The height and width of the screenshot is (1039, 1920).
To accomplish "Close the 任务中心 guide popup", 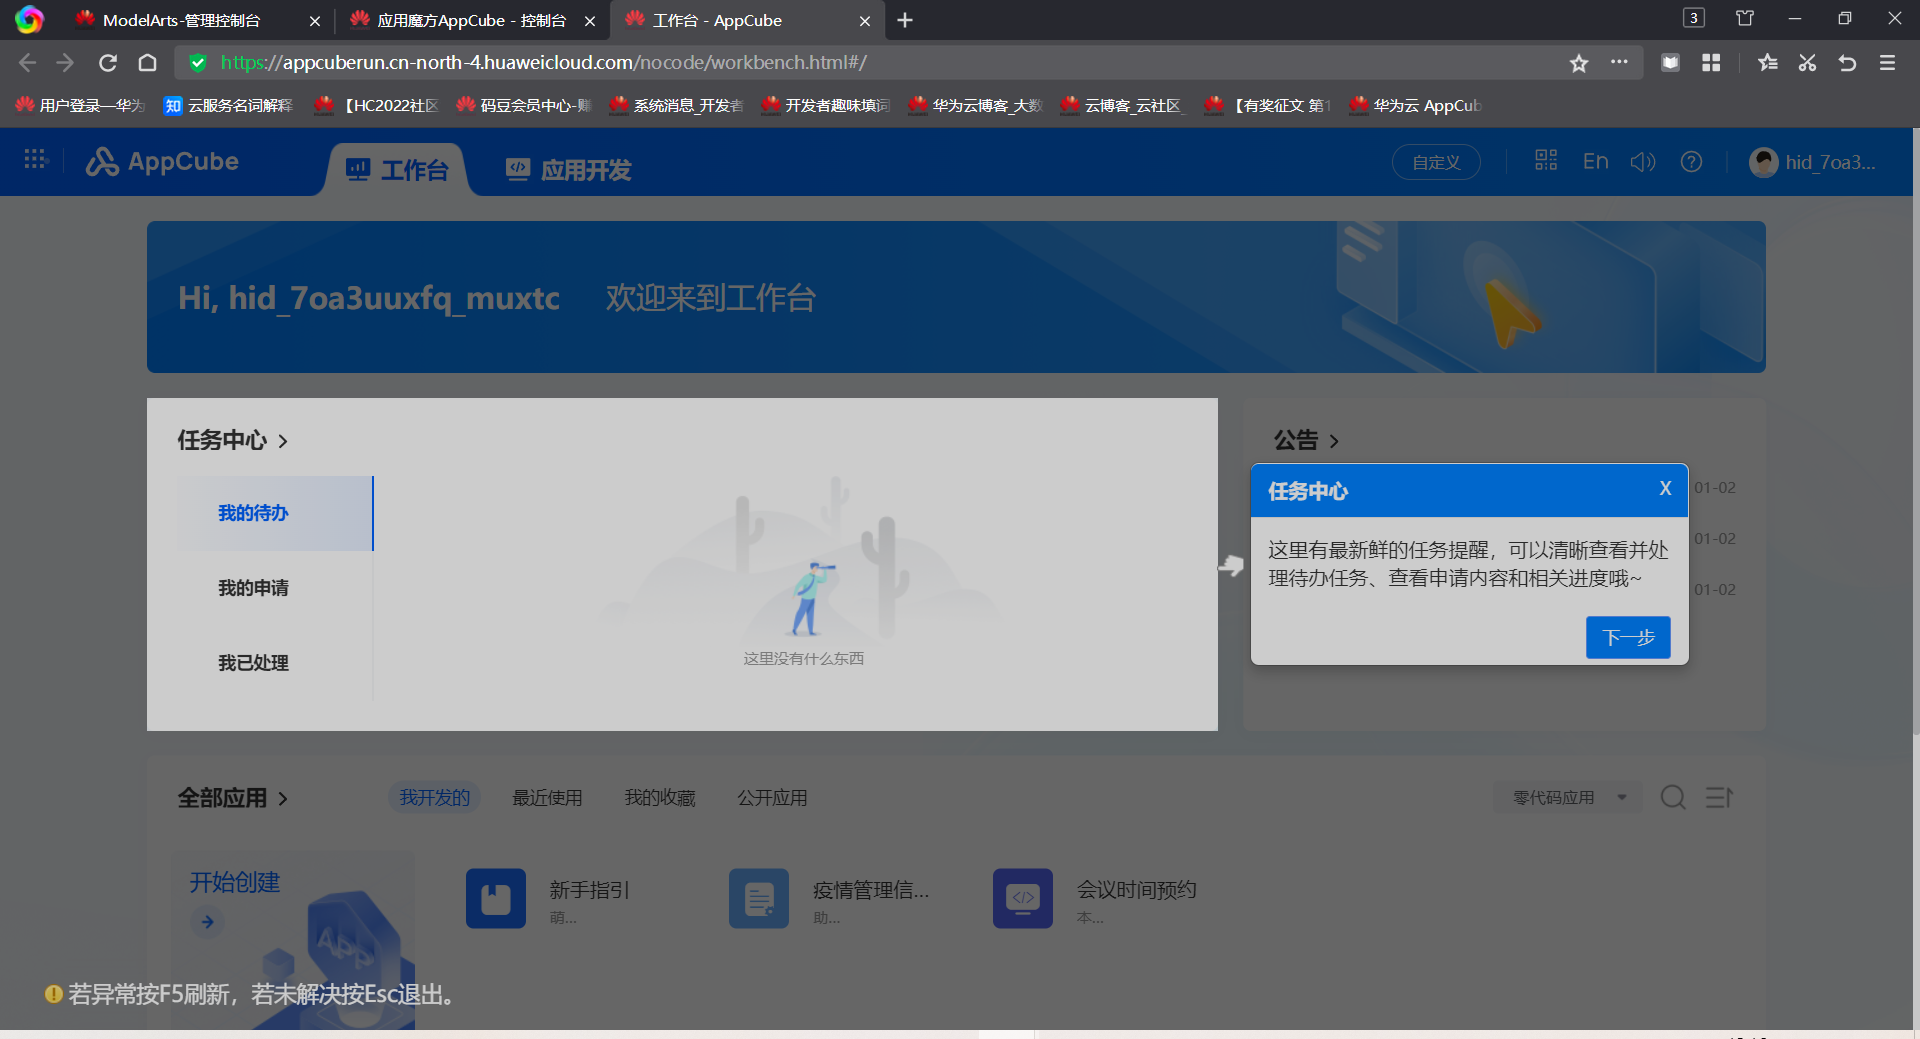I will tap(1665, 488).
